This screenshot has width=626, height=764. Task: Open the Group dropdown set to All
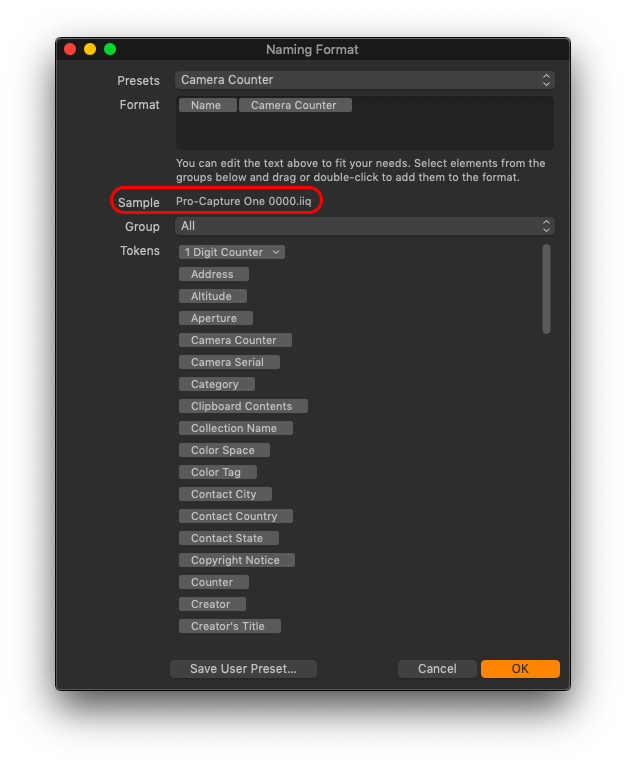pos(364,226)
